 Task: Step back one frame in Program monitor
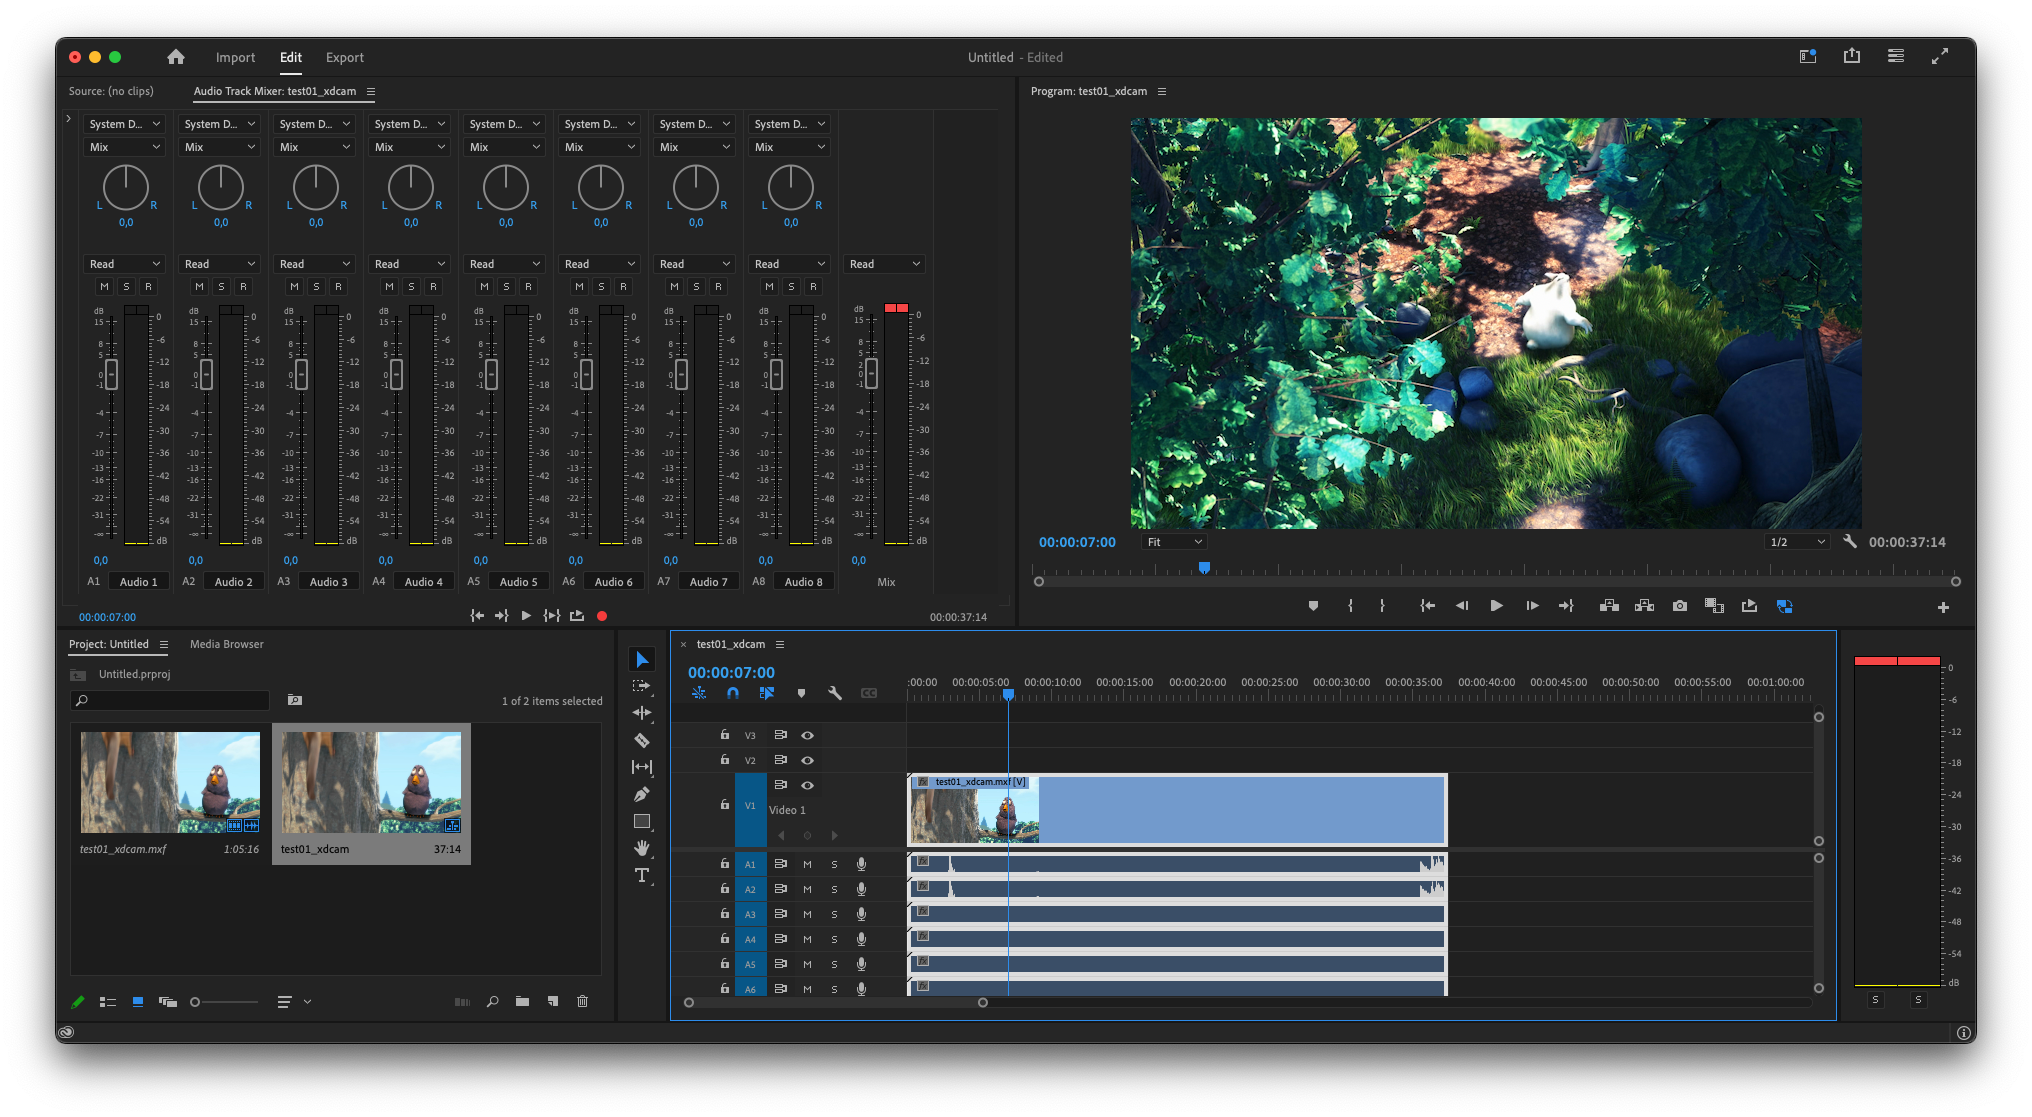[x=1462, y=606]
